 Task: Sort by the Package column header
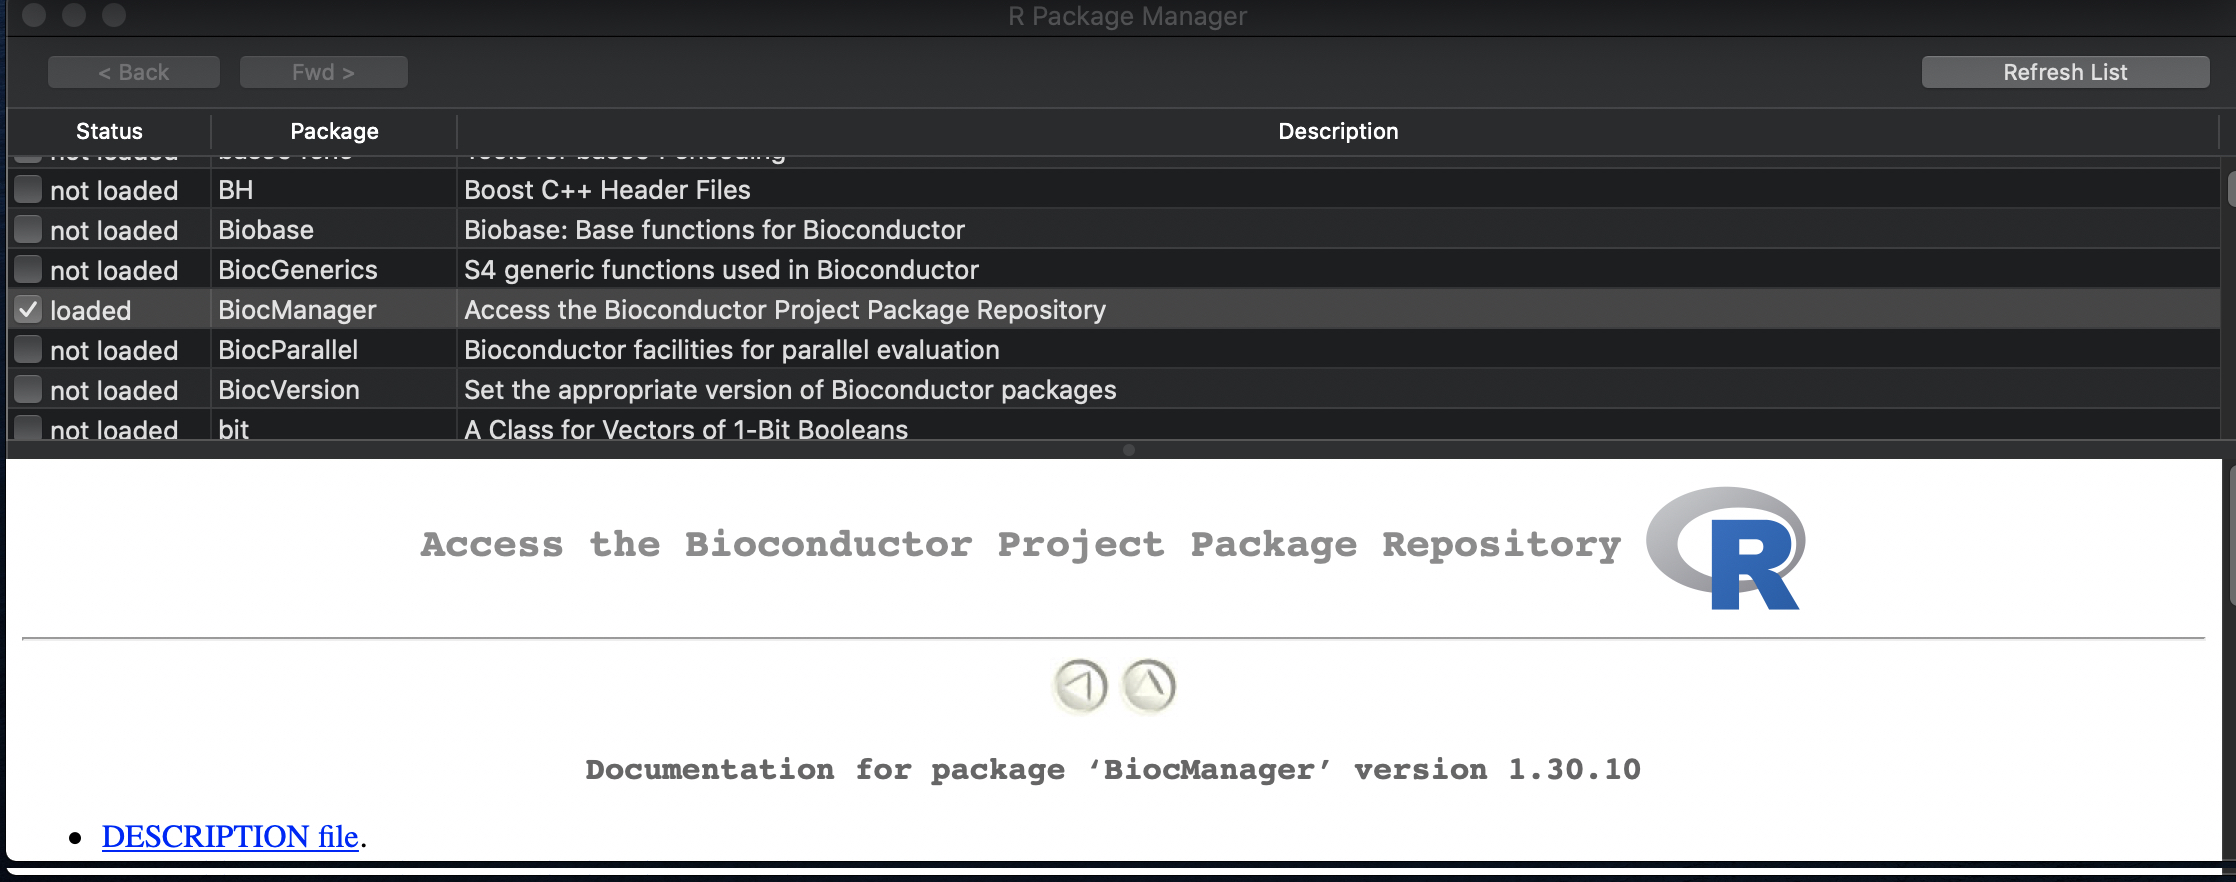334,131
